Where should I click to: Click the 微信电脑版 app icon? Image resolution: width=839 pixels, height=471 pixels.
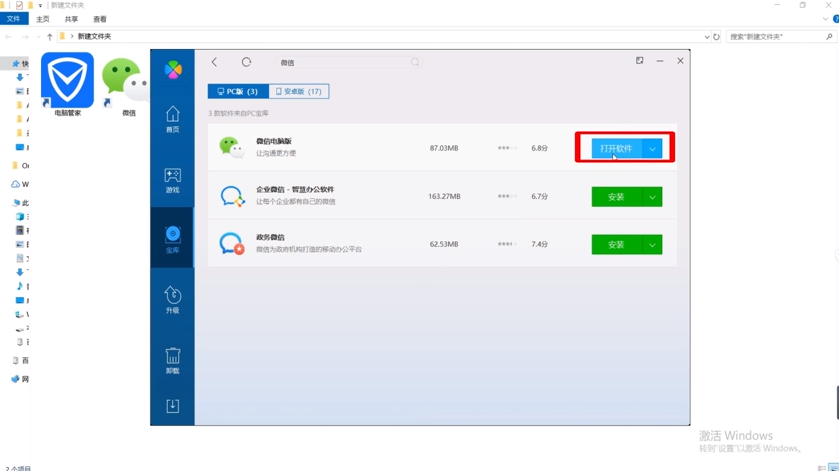[x=232, y=147]
